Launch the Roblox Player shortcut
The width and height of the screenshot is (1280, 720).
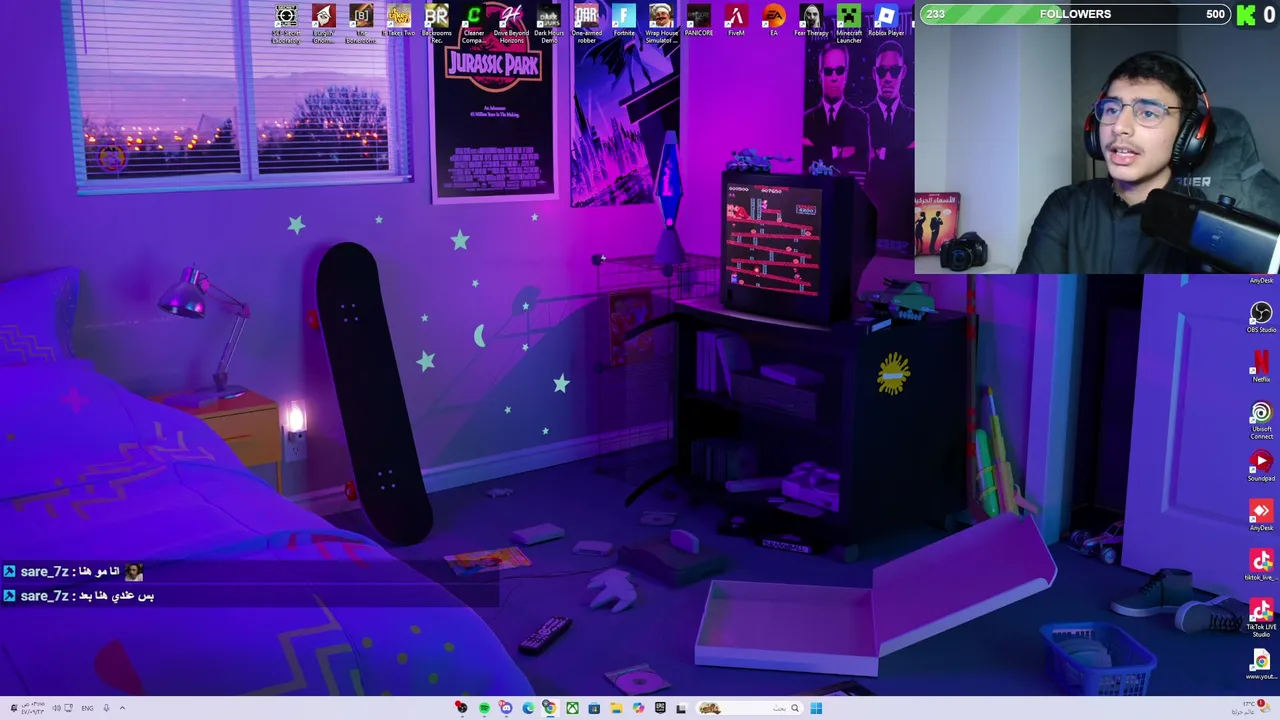[x=886, y=22]
